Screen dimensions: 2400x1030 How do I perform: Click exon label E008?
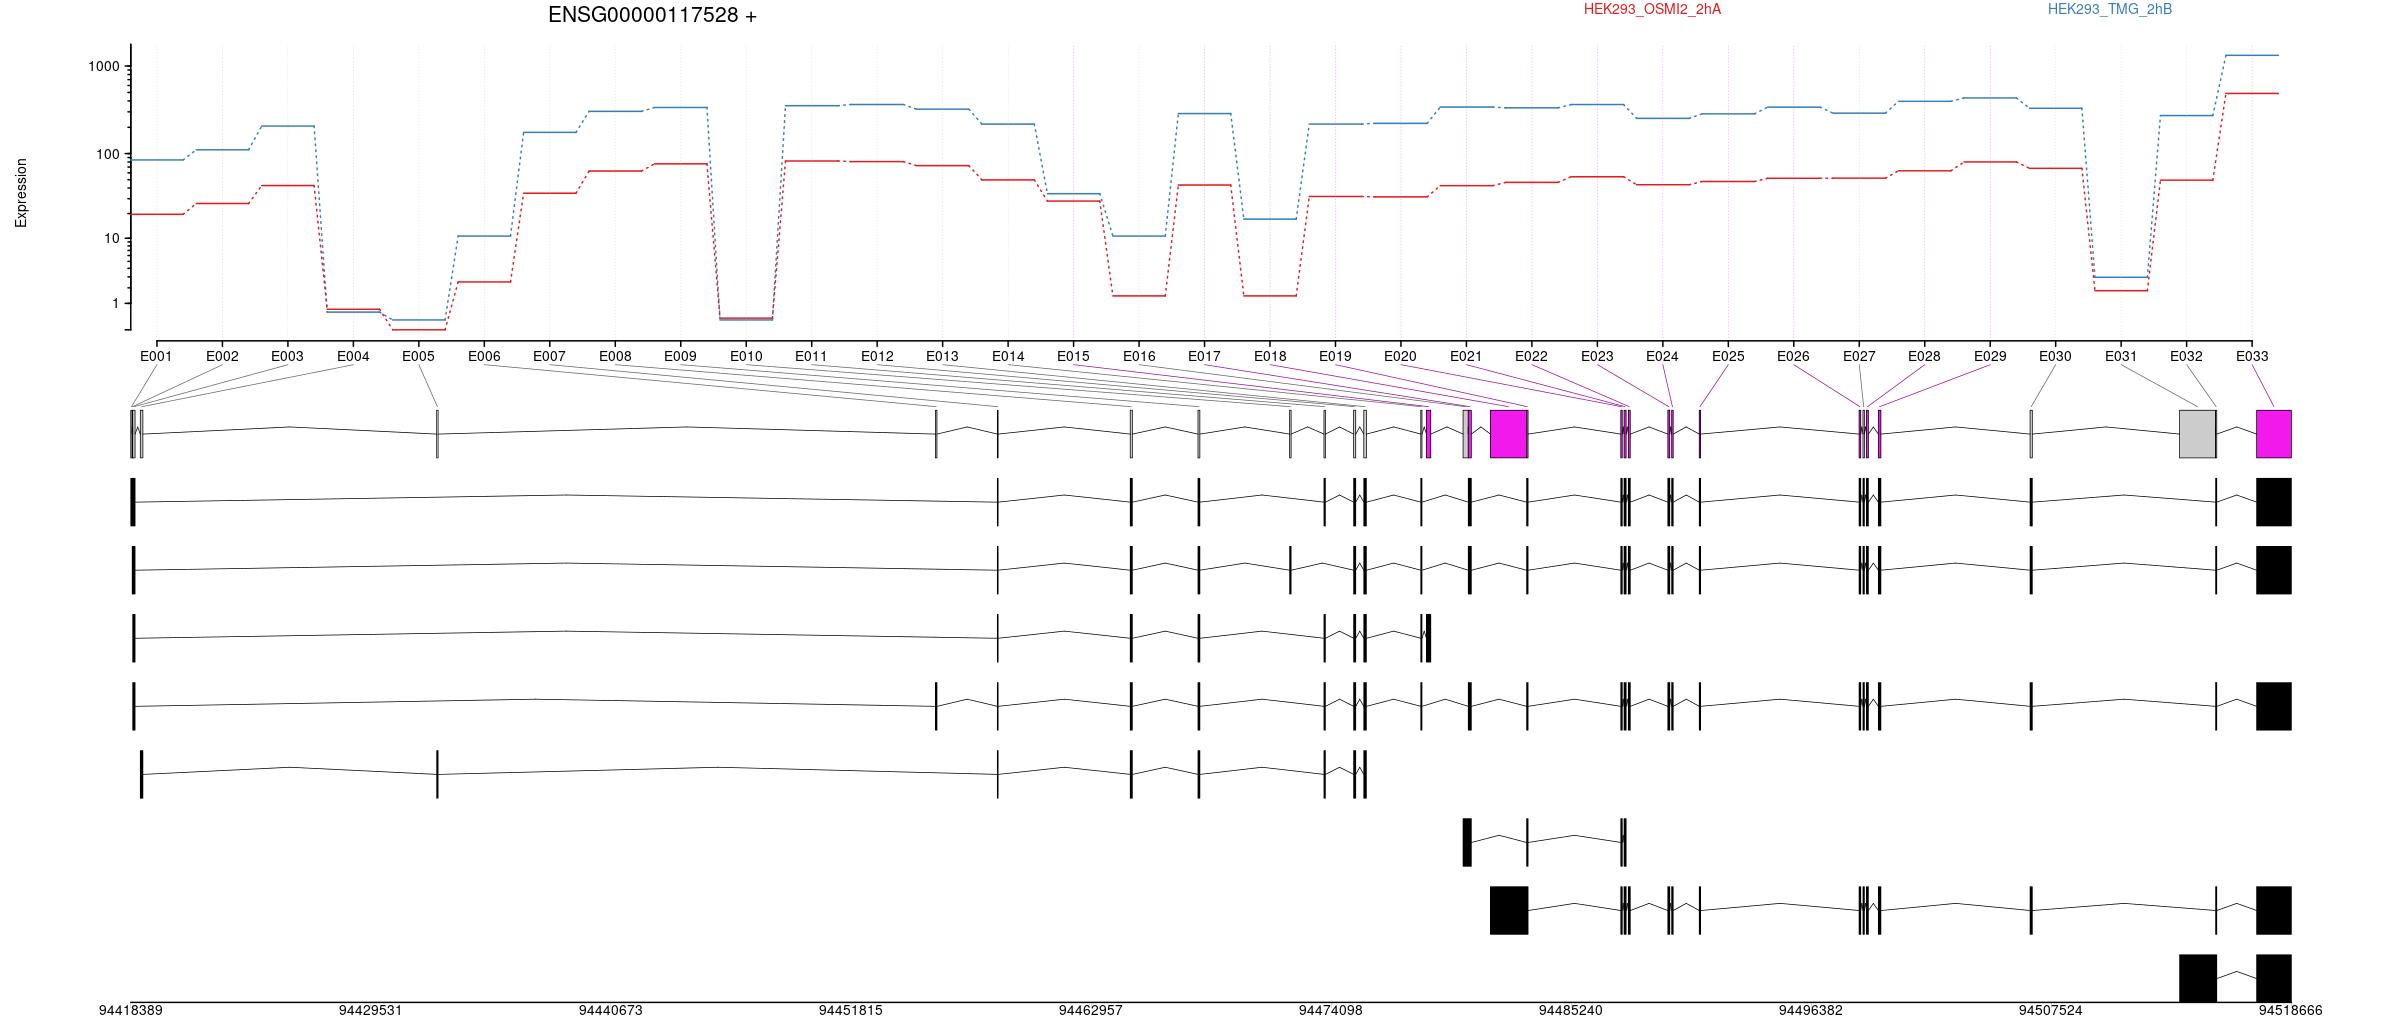click(x=615, y=356)
